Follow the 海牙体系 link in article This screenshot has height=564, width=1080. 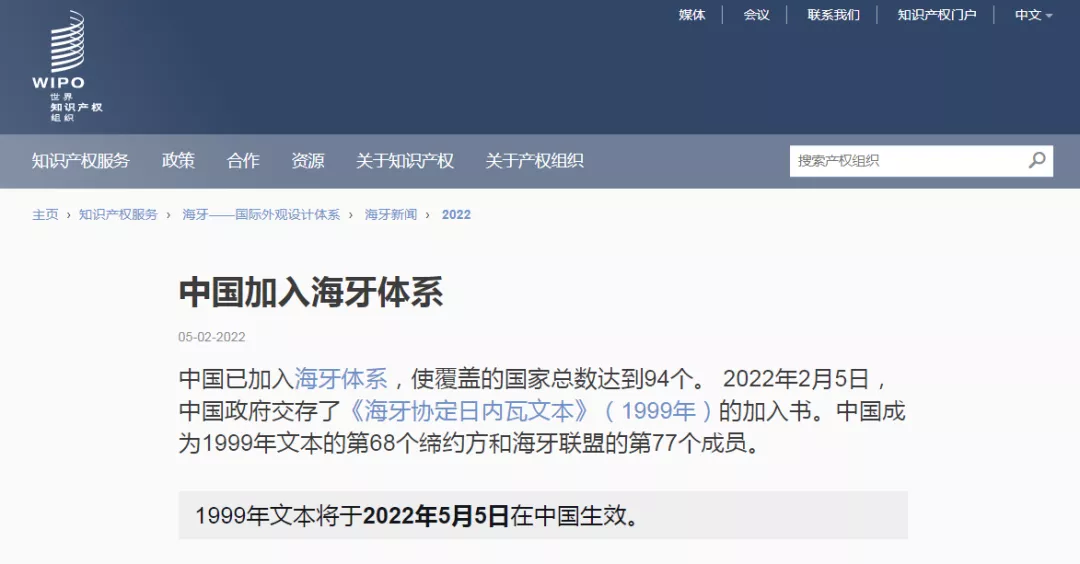[x=341, y=379]
